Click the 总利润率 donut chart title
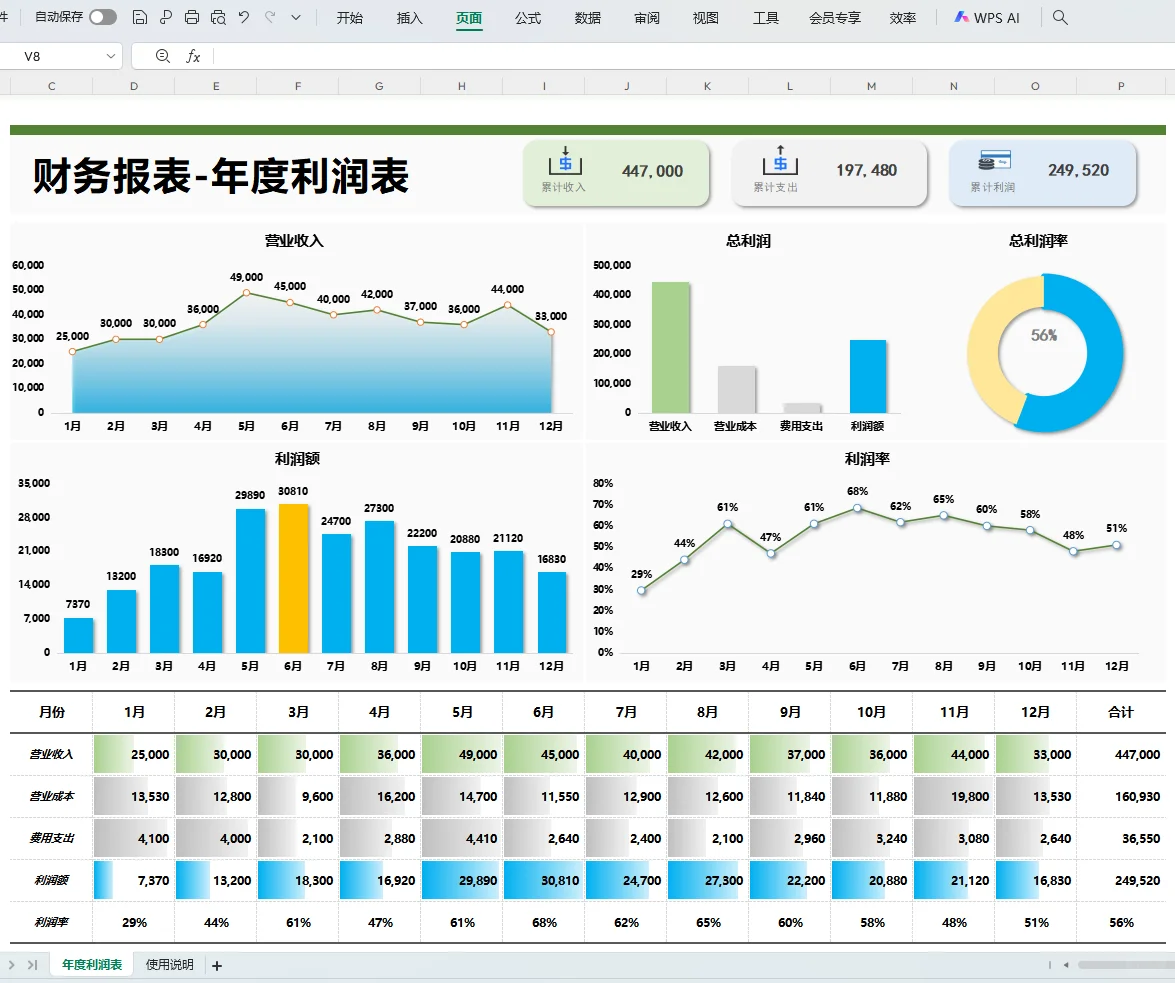1175x983 pixels. pos(1038,241)
